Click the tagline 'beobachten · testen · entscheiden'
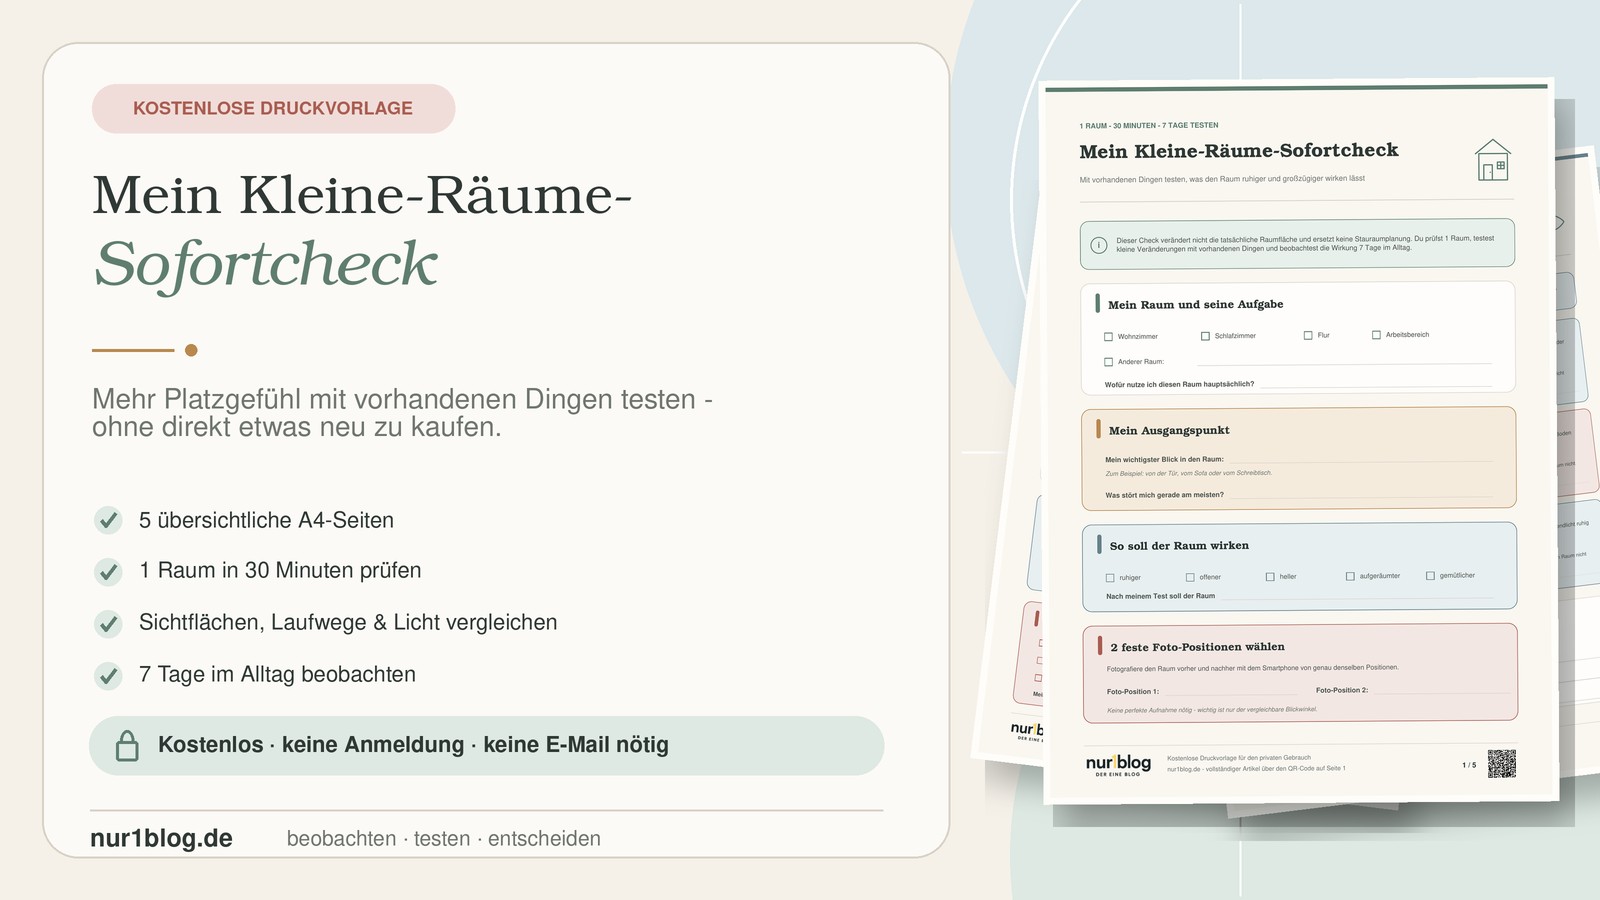The width and height of the screenshot is (1600, 900). [x=444, y=839]
